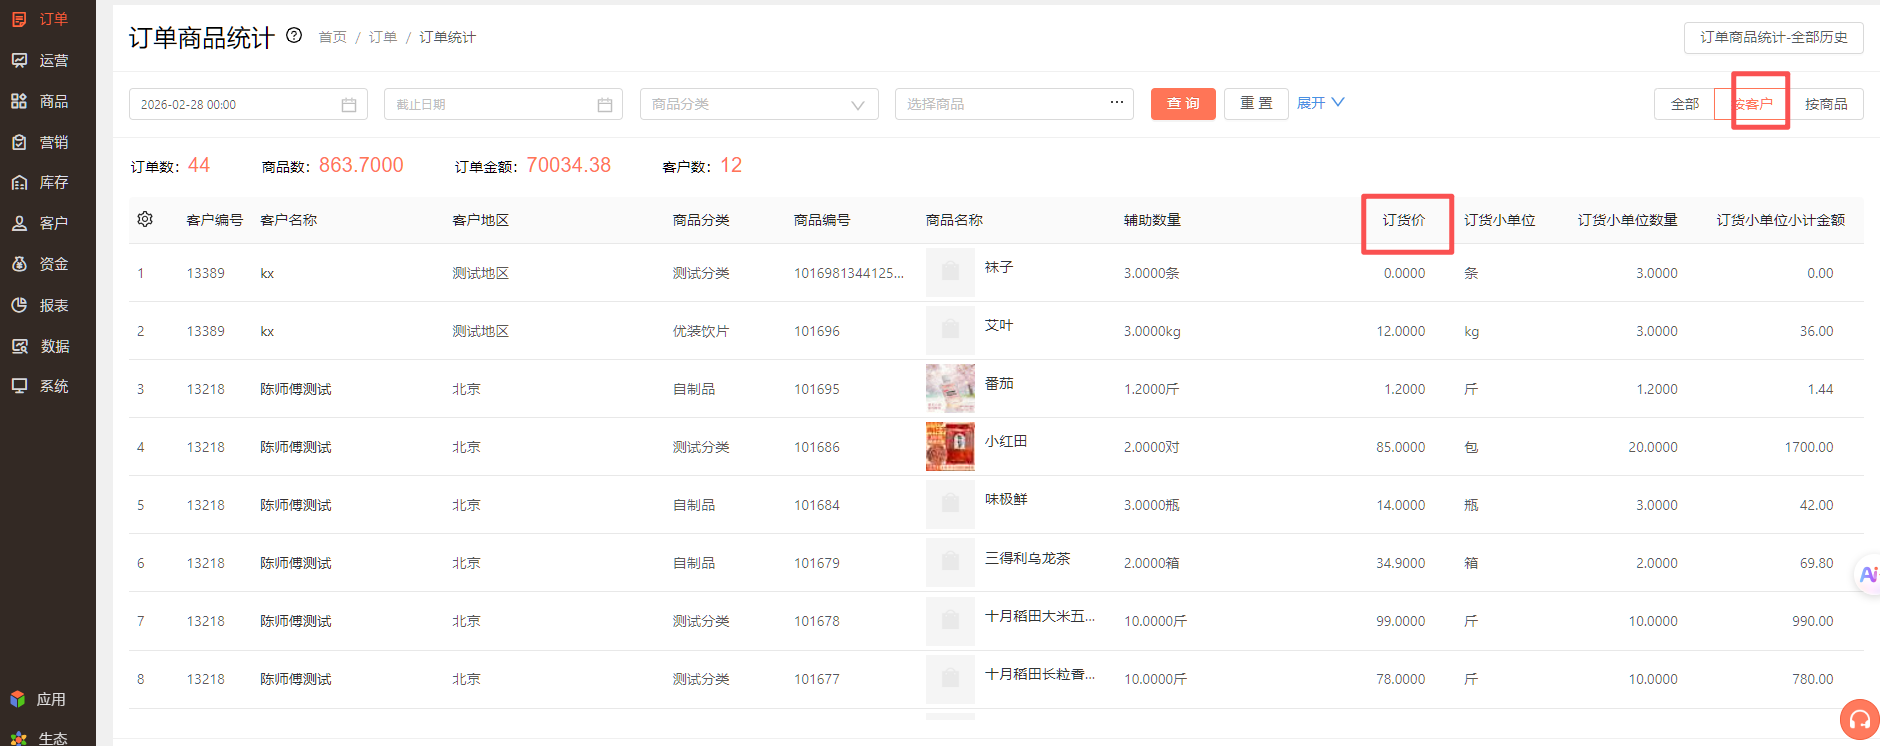This screenshot has height=746, width=1880.
Task: Open the 小红田 product thumbnail
Action: click(950, 447)
